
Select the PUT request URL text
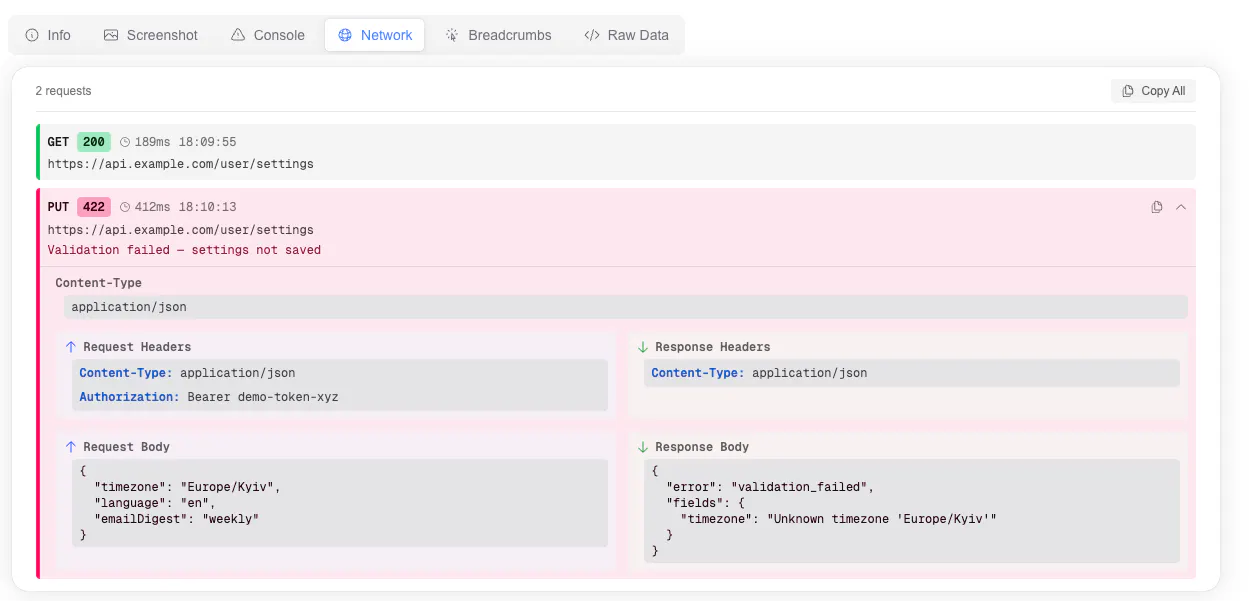(181, 230)
